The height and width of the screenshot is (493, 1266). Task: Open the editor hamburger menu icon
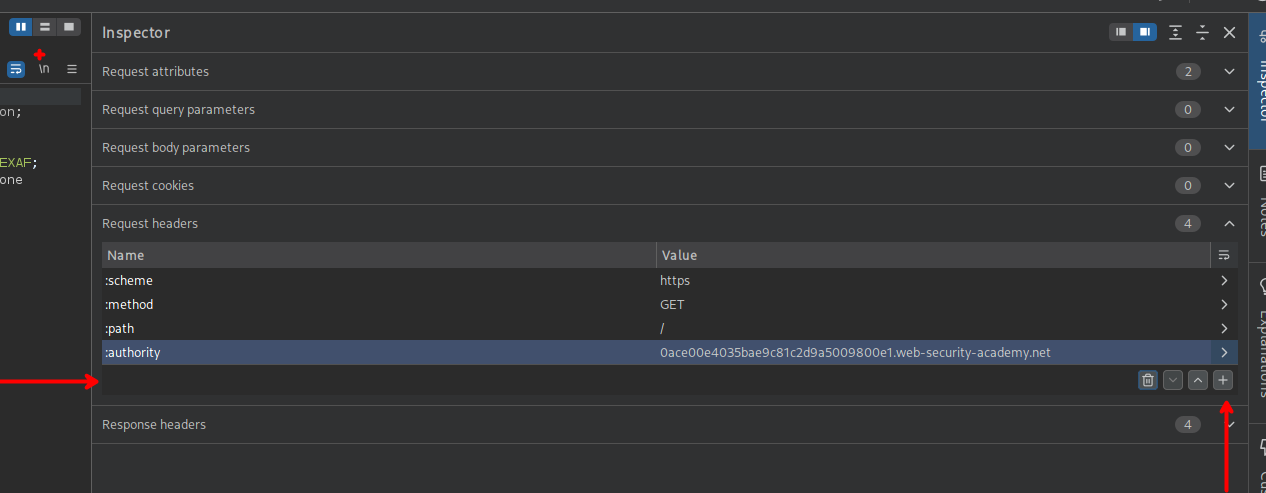(x=72, y=69)
